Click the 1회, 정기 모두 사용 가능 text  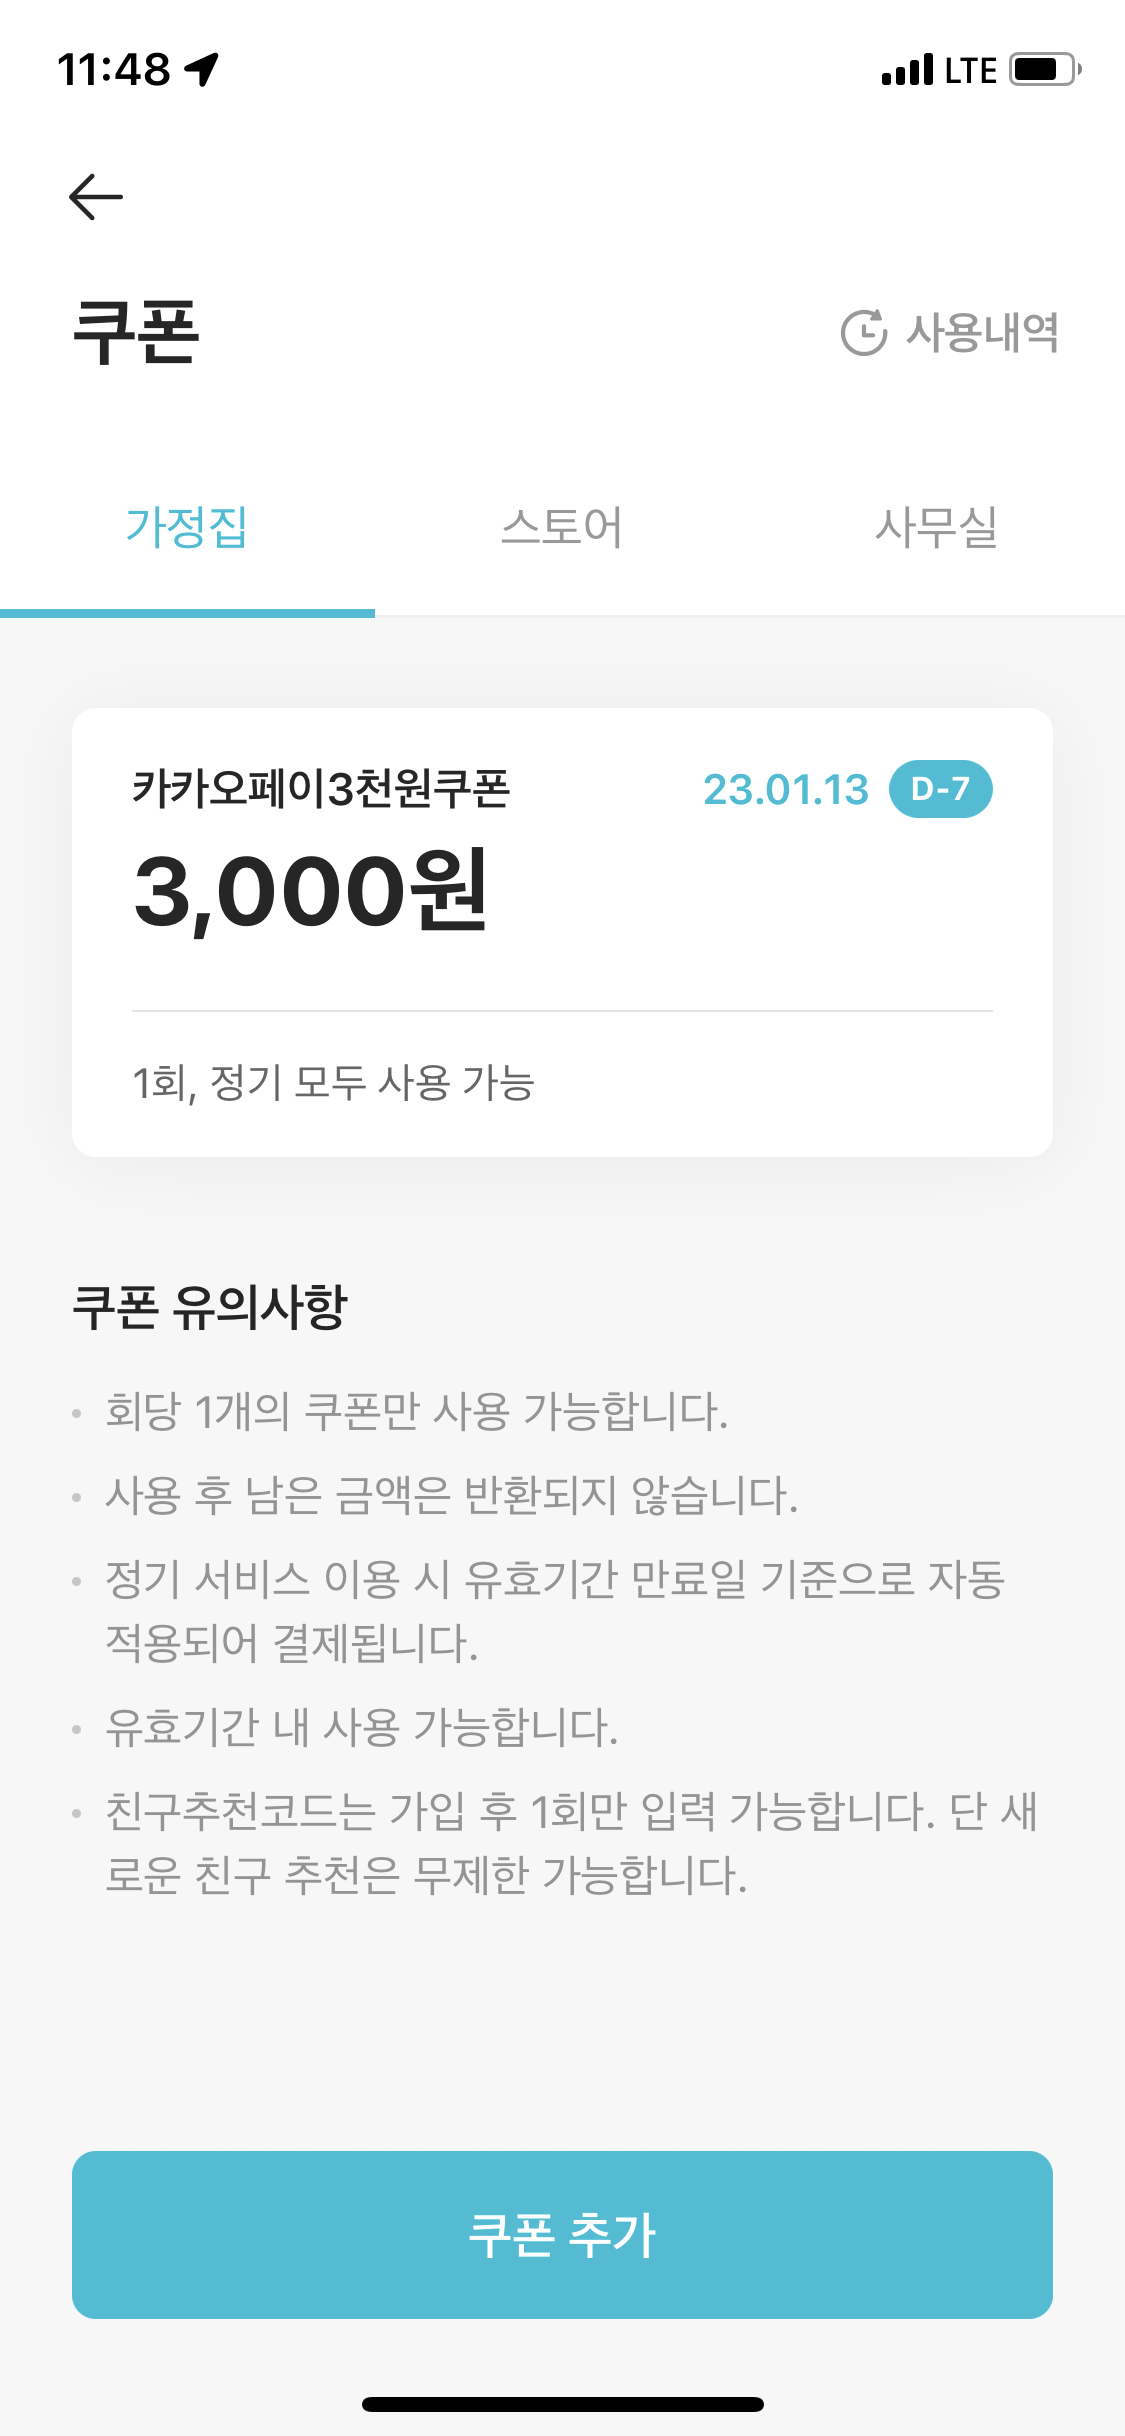tap(333, 1083)
